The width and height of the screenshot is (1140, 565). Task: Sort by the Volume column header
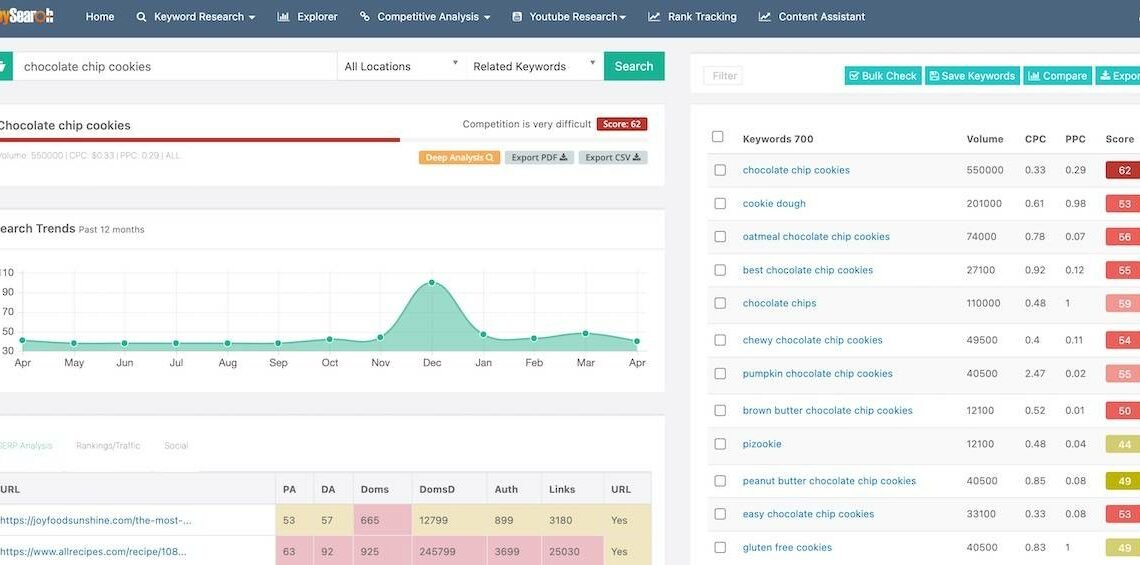[x=984, y=139]
